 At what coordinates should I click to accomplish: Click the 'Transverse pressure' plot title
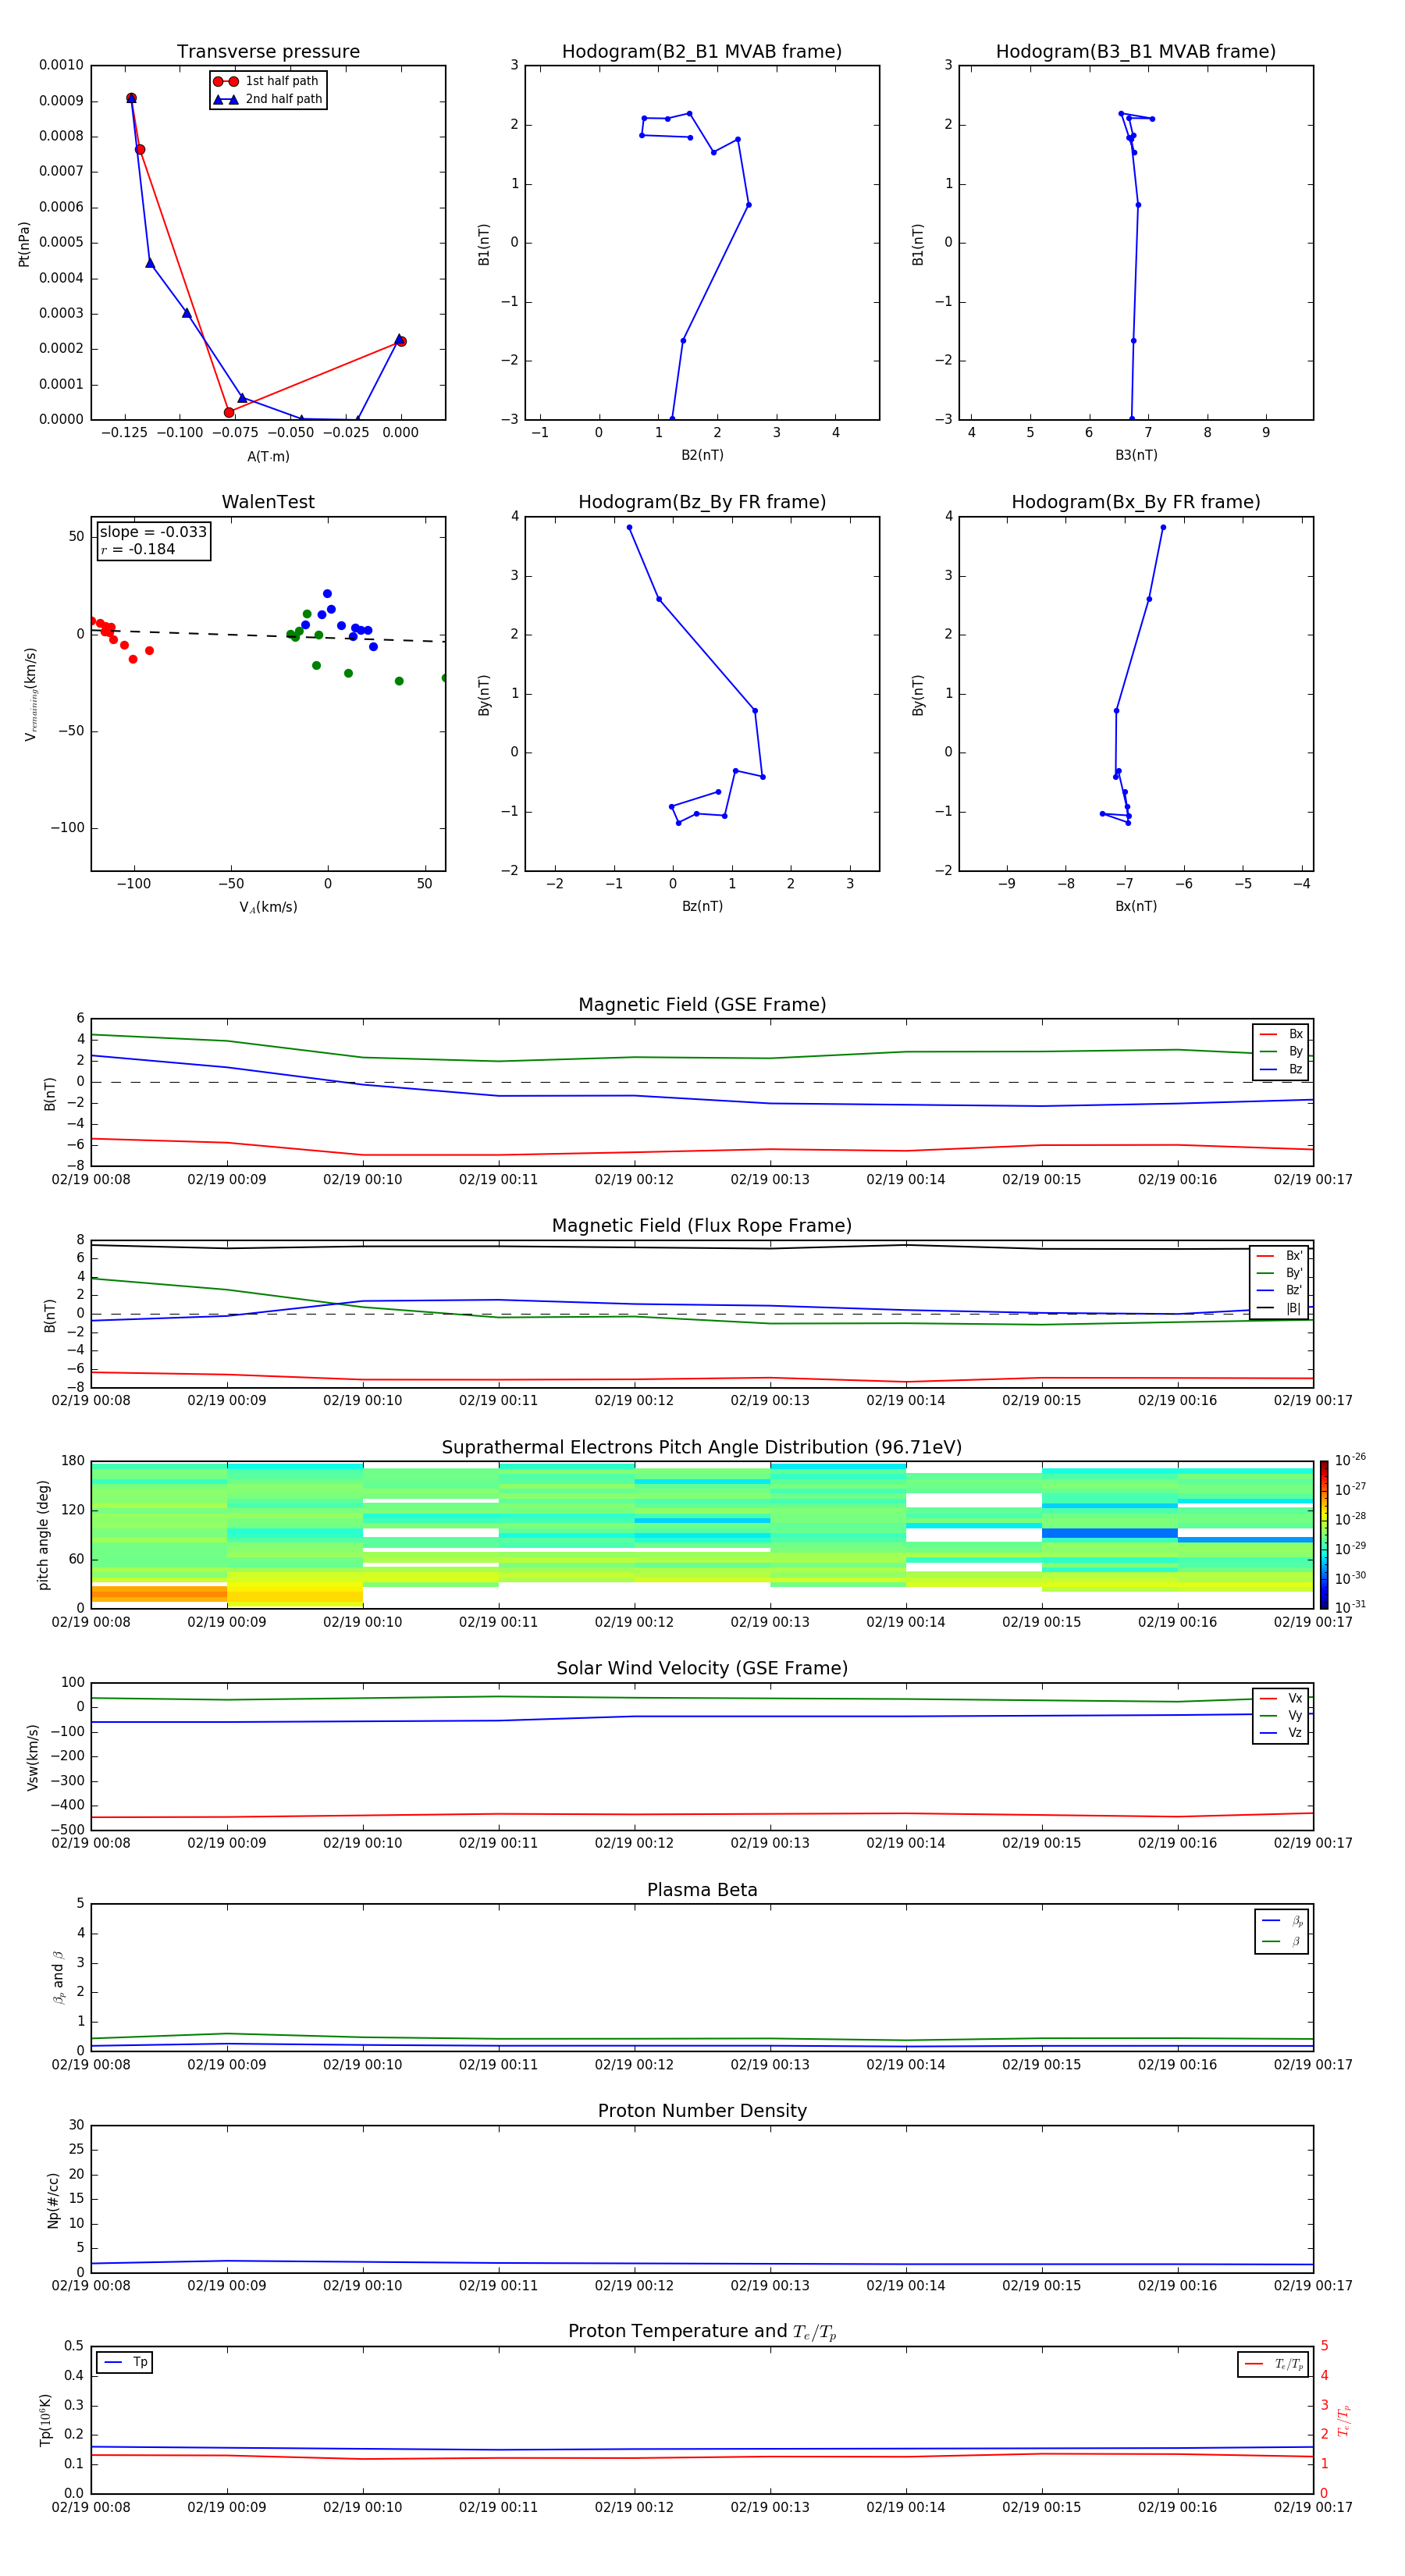point(268,52)
